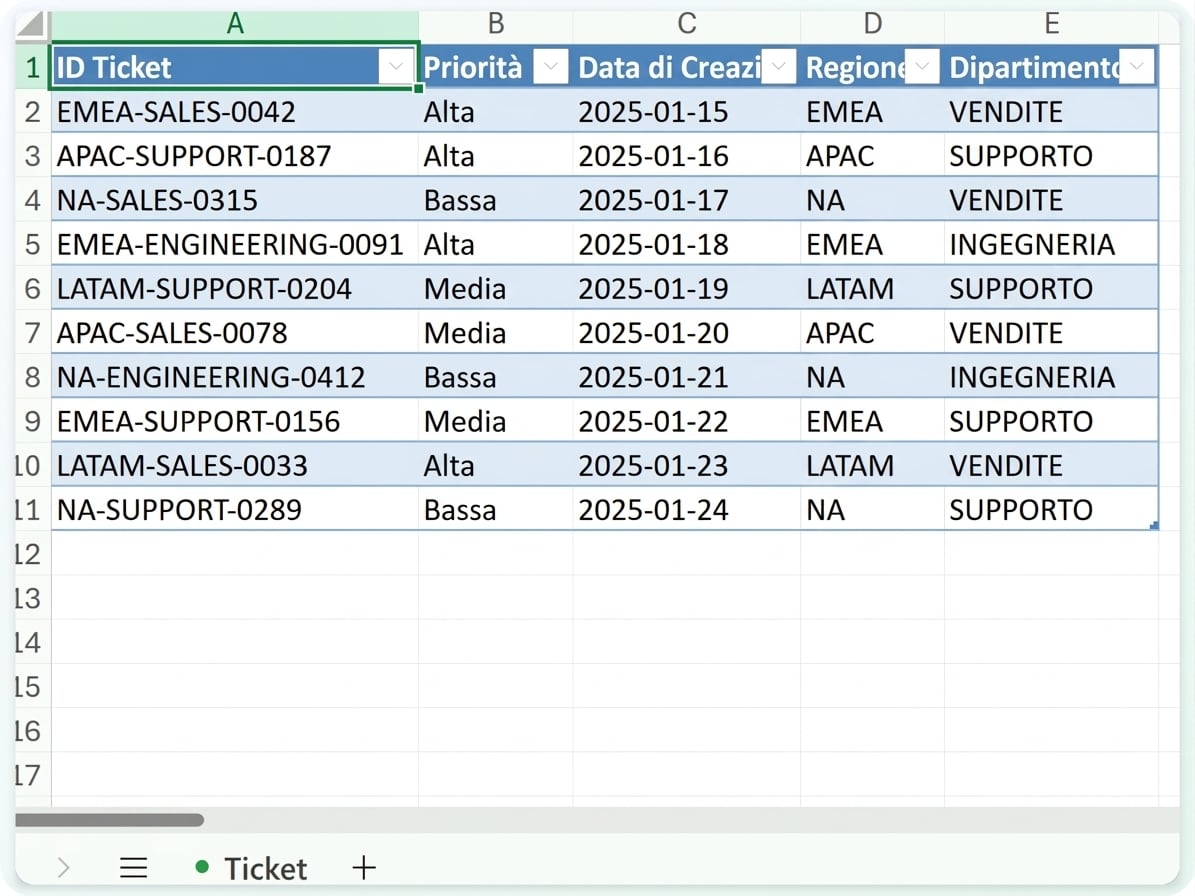Select cell APAC-SALES-0078
The width and height of the screenshot is (1195, 896).
click(235, 333)
